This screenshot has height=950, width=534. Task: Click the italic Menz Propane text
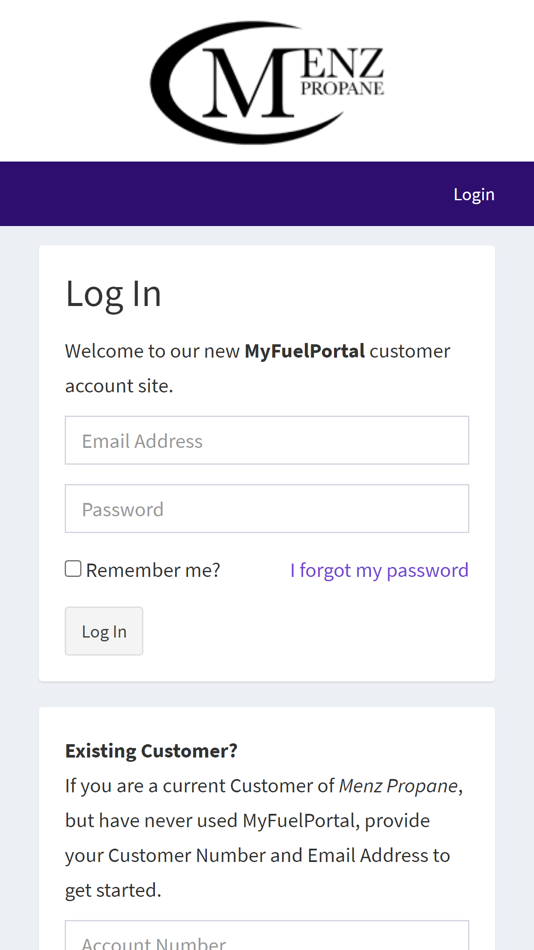[398, 786]
